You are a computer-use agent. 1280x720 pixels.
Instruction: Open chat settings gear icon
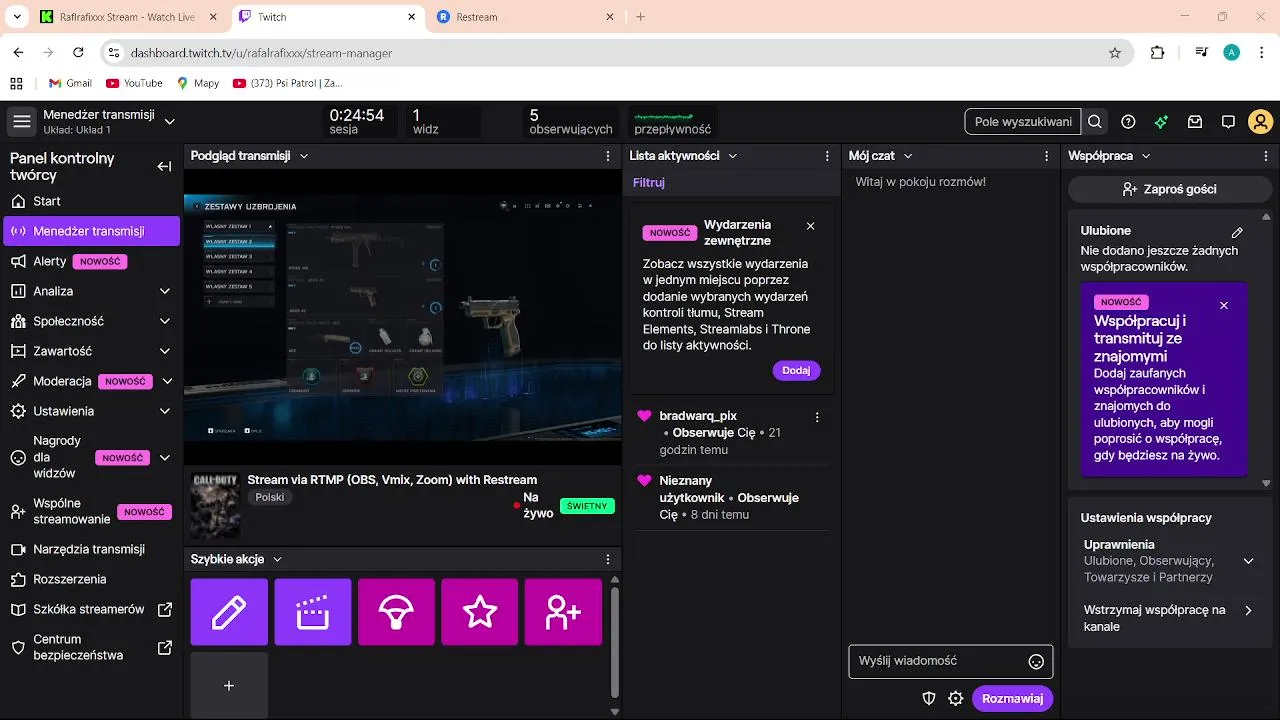point(956,698)
